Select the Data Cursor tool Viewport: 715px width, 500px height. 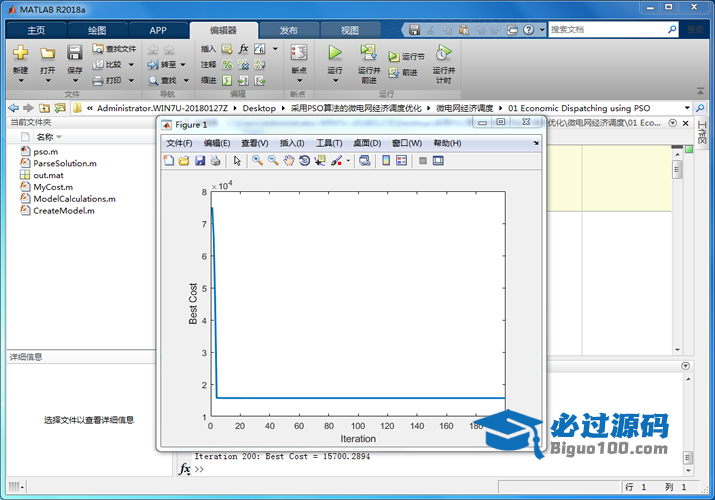[x=320, y=160]
